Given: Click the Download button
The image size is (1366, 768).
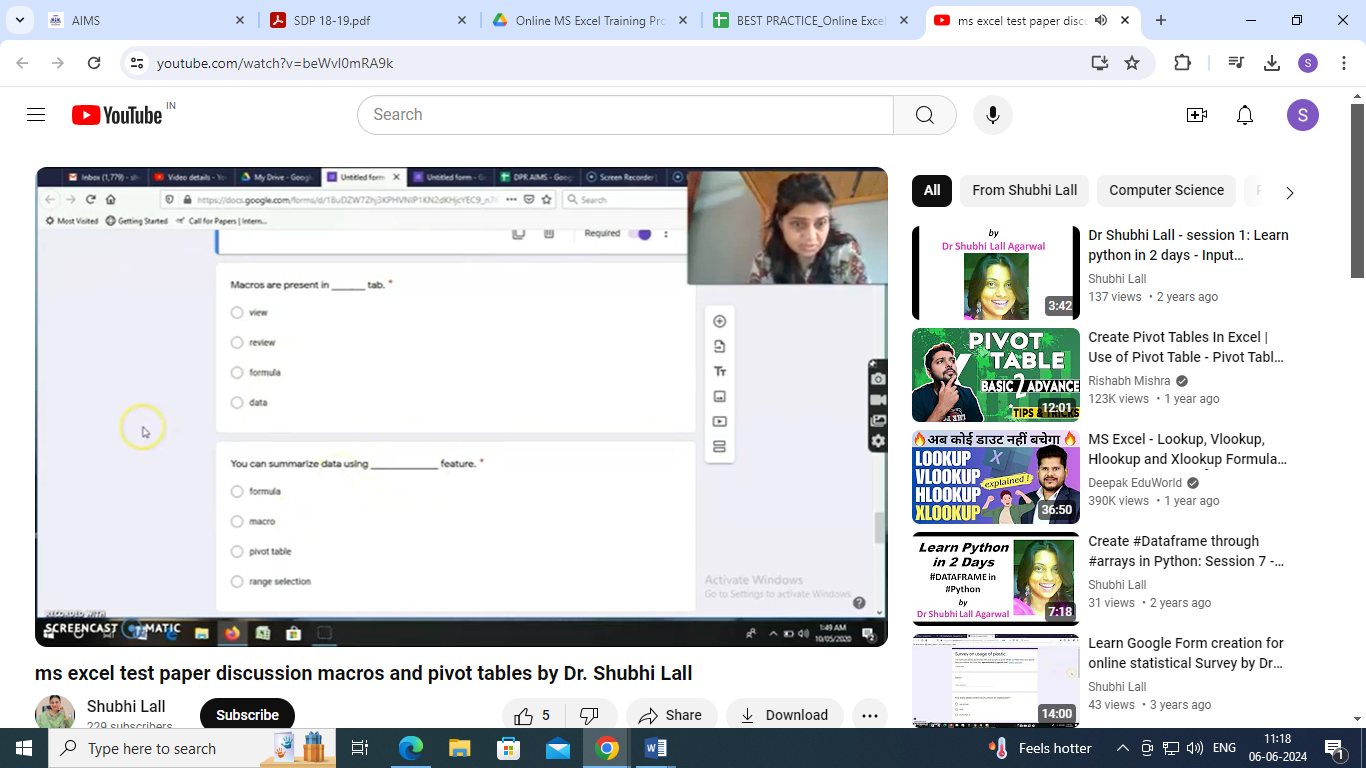Looking at the screenshot, I should pos(784,715).
